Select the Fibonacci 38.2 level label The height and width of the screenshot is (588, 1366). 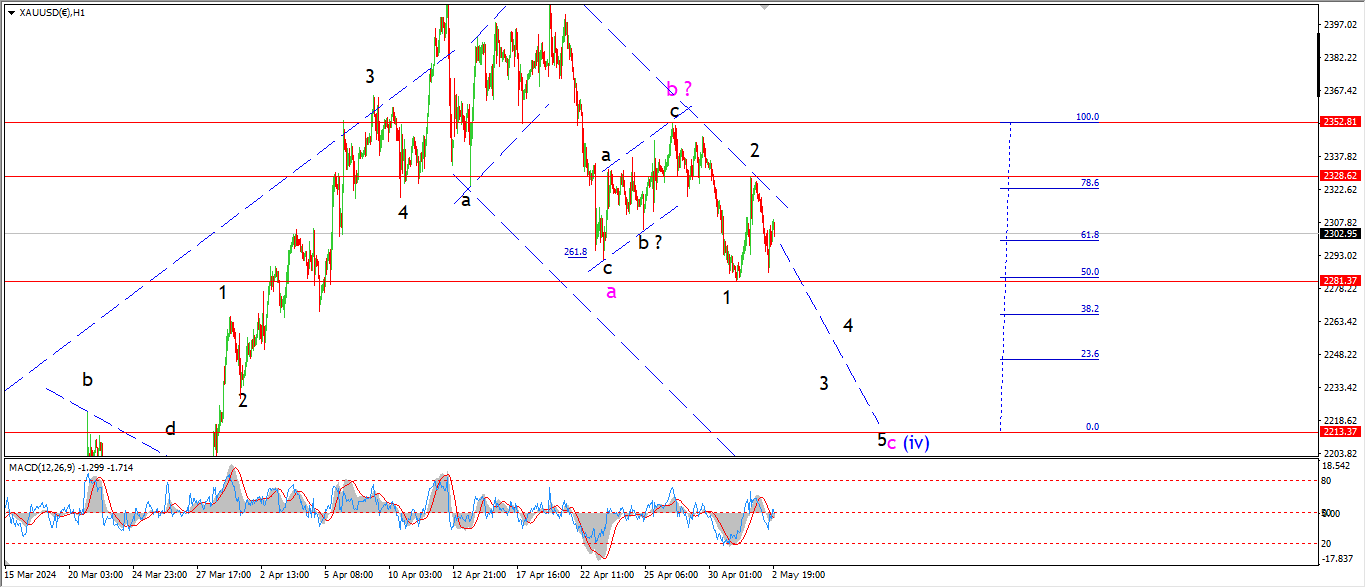coord(1089,309)
